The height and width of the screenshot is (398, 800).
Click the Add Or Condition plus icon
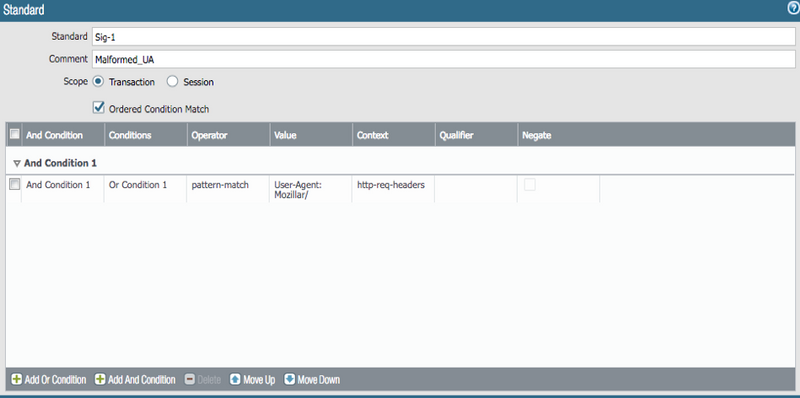tap(16, 380)
